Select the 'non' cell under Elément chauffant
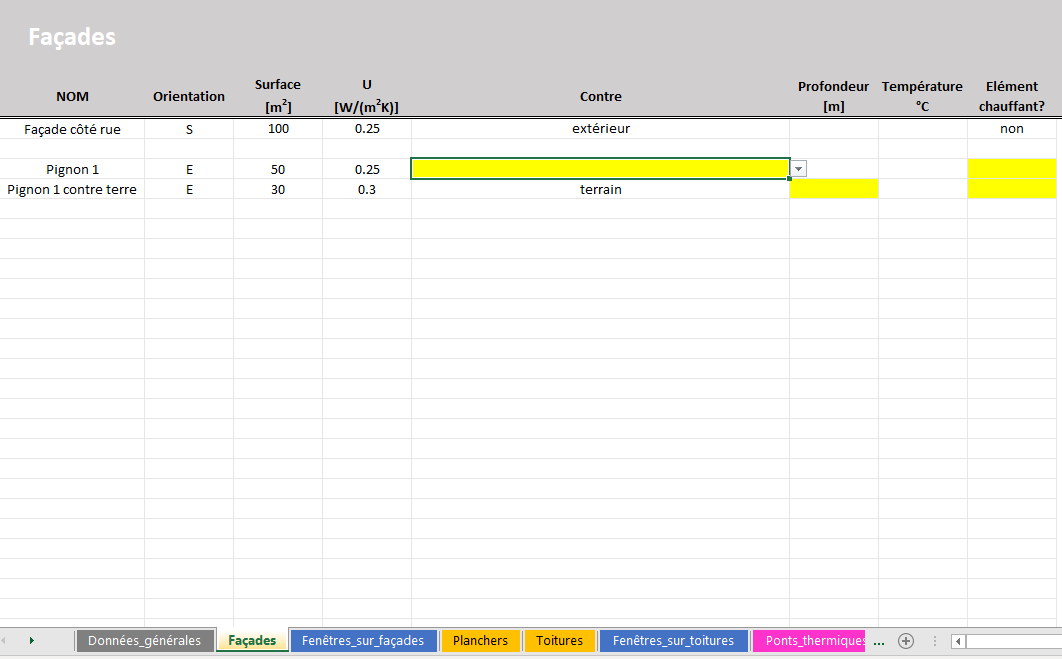 [1011, 129]
